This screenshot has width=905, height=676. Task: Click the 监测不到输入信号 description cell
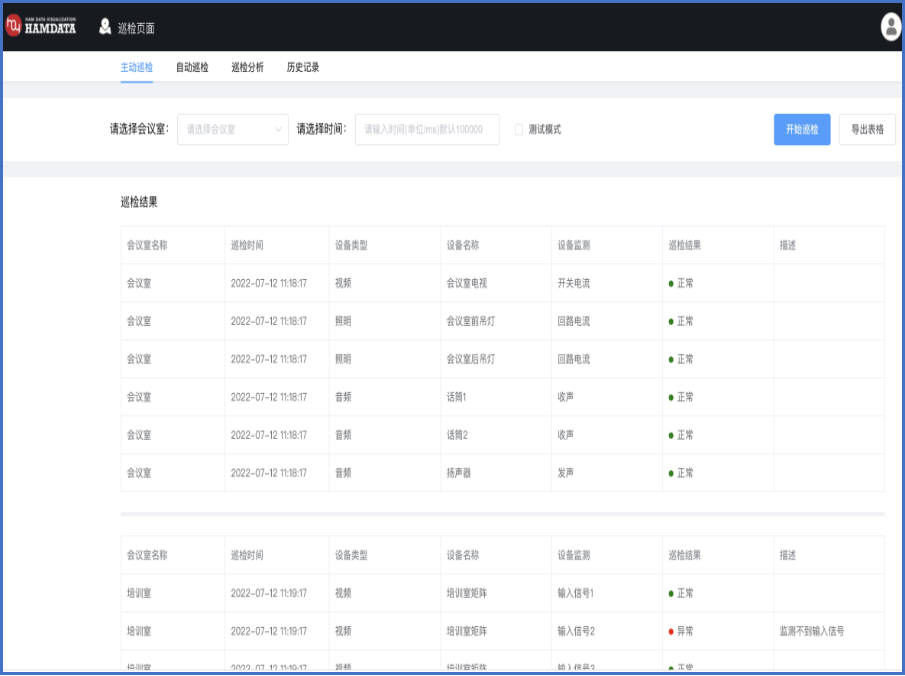pyautogui.click(x=812, y=631)
